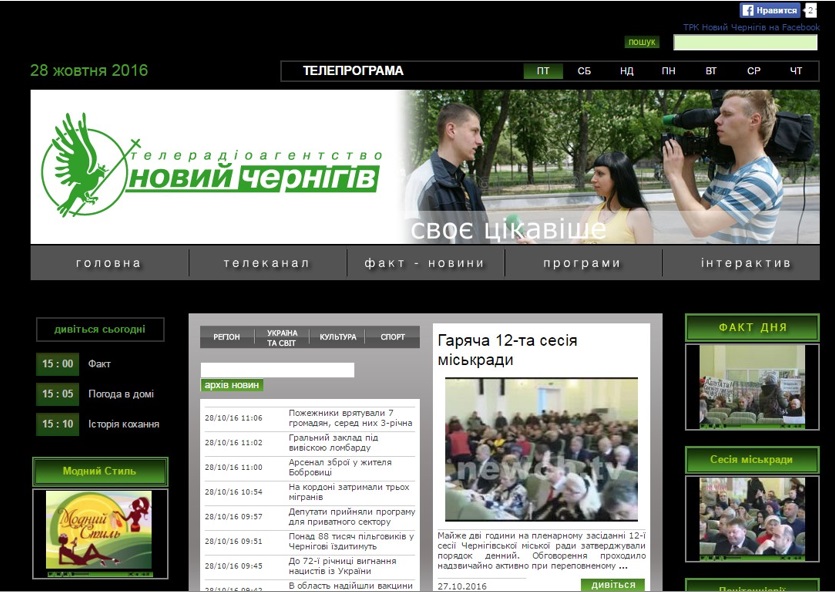Screen dimensions: 835x592
Task: Click the '28 жовтня 2016' date text
Action: point(89,70)
